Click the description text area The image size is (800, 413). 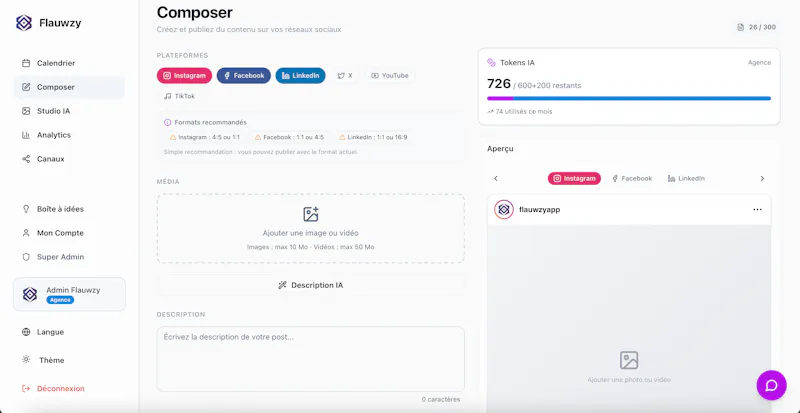tap(311, 359)
